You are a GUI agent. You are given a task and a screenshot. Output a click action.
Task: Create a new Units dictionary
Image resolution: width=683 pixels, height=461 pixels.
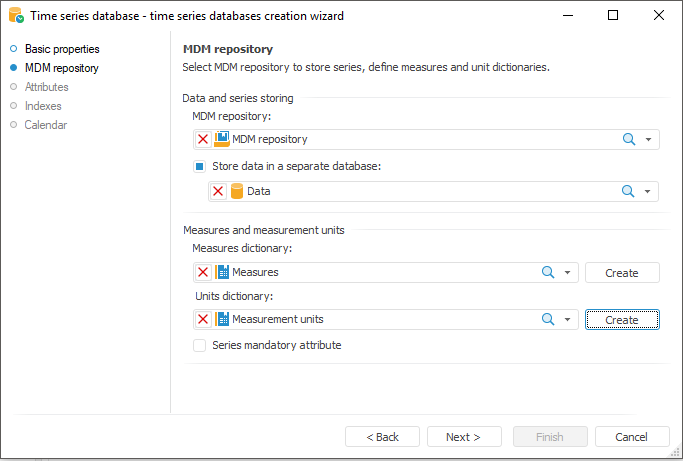pos(621,319)
